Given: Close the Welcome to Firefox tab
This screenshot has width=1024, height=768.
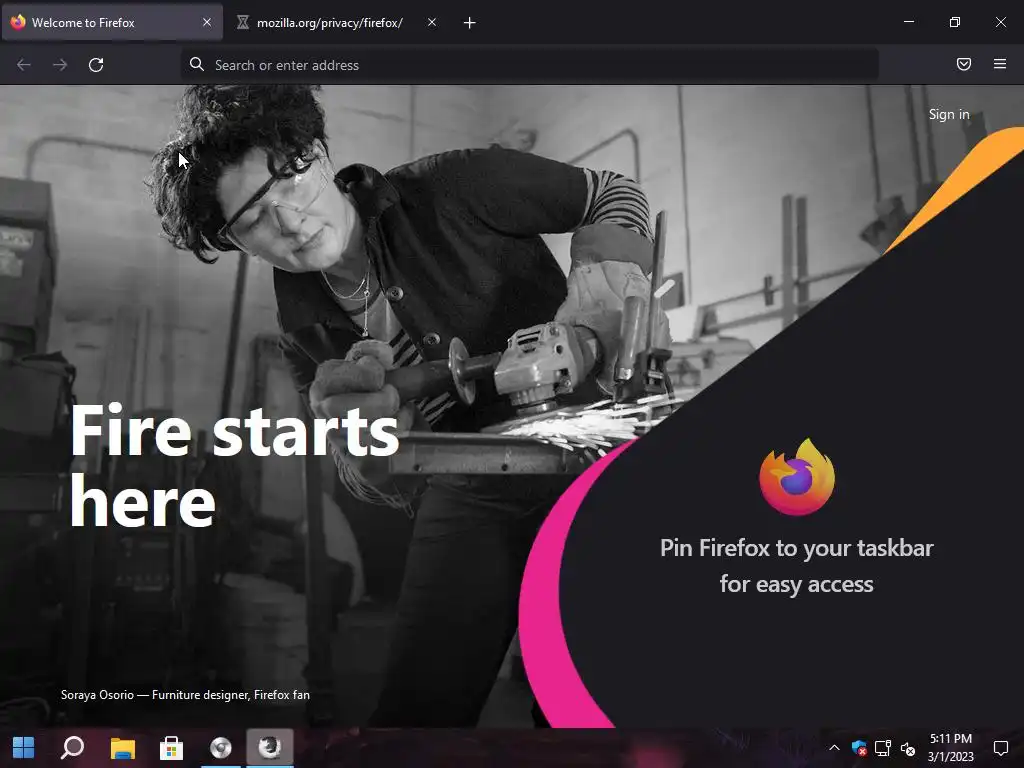Looking at the screenshot, I should click(x=207, y=22).
